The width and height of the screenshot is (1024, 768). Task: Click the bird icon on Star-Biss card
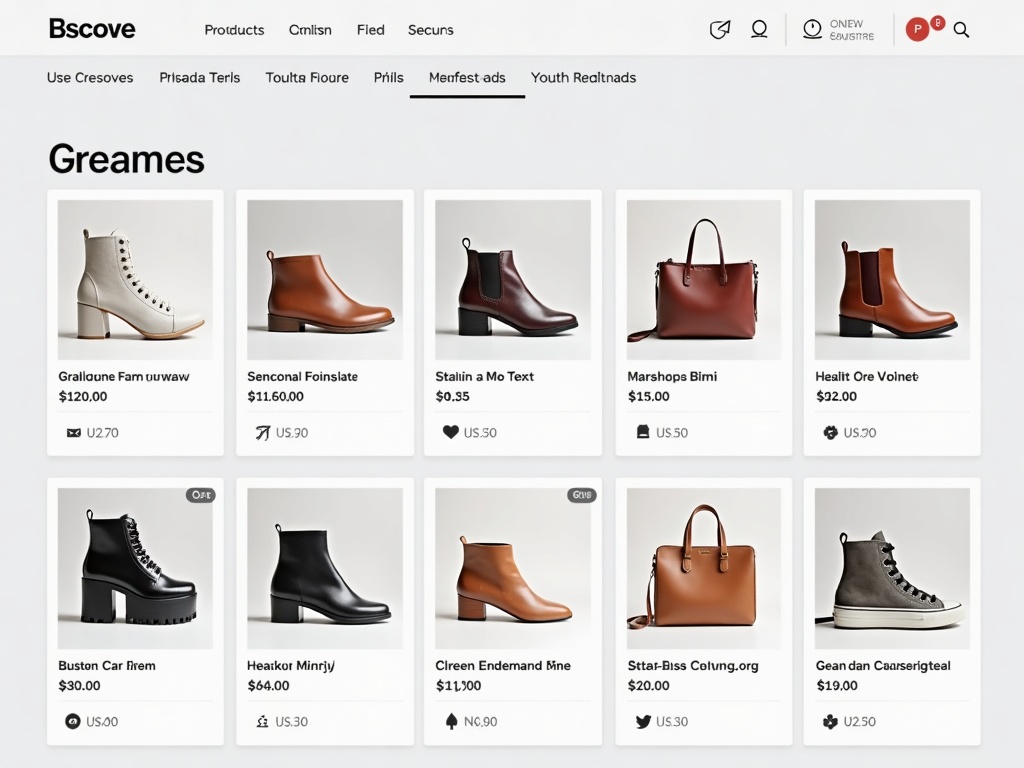point(643,721)
